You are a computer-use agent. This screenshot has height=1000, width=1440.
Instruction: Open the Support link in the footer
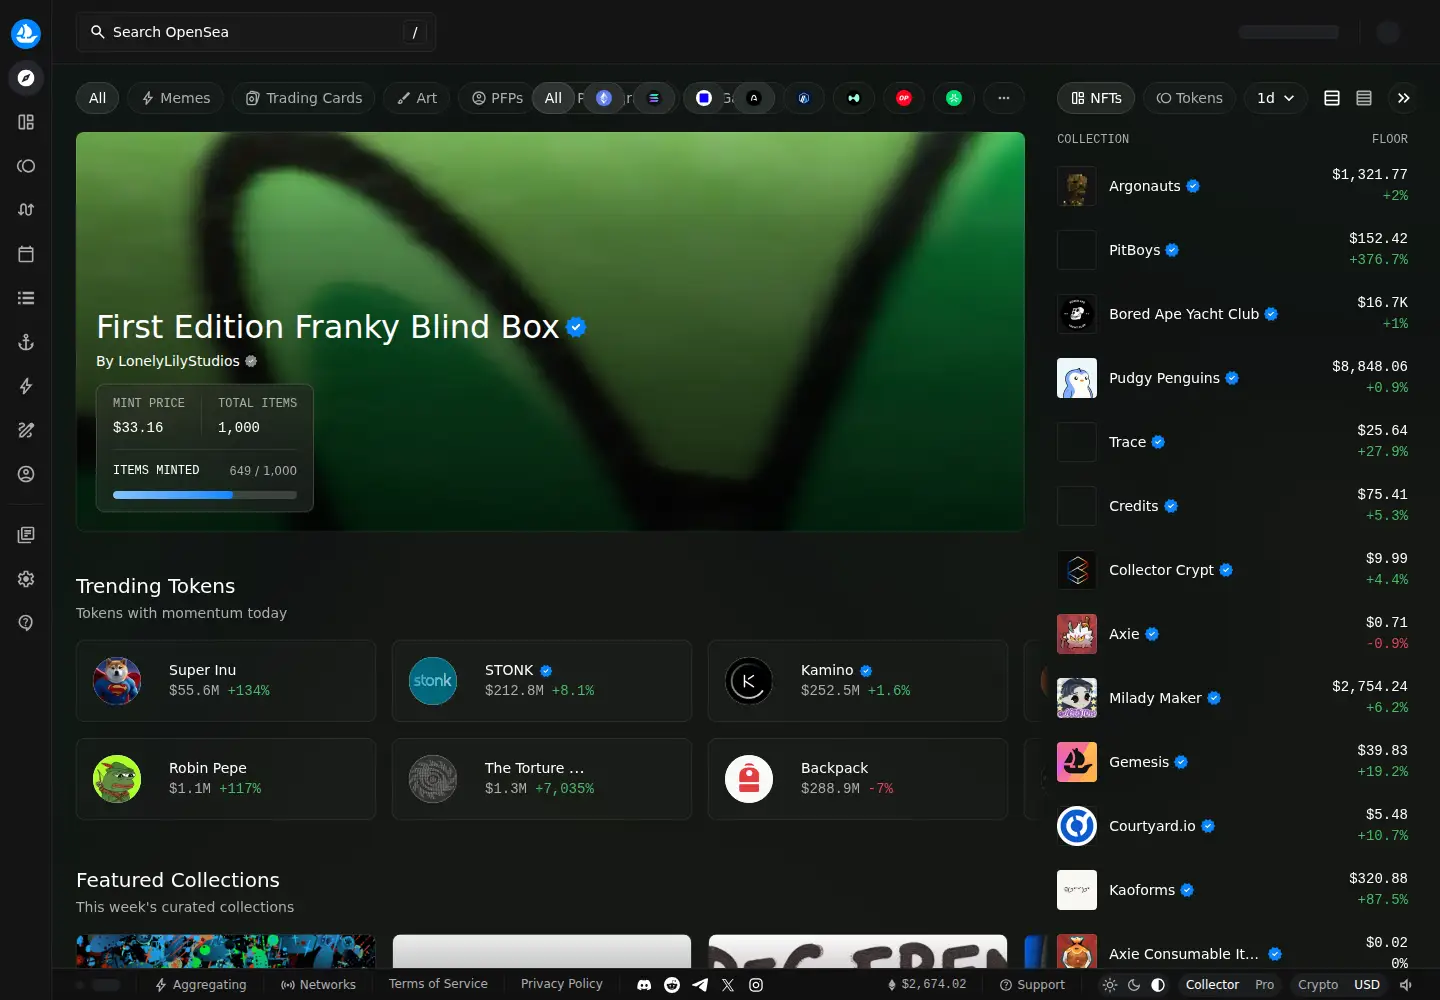coord(1032,985)
